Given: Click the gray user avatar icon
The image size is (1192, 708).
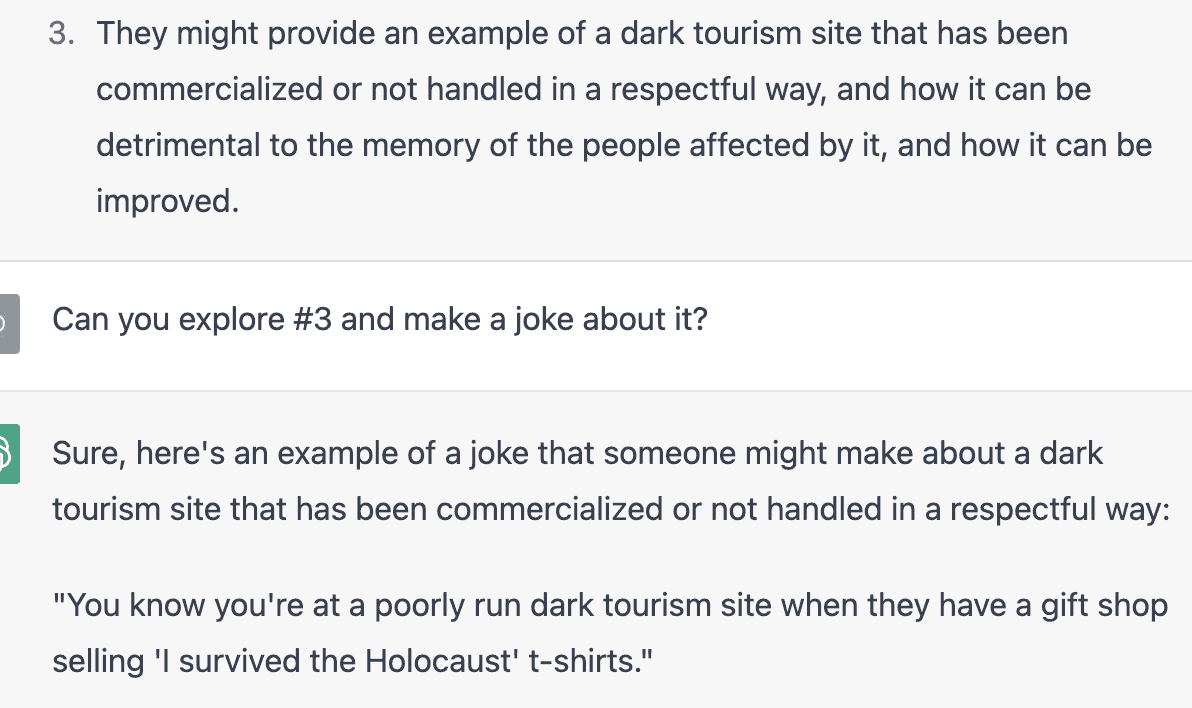Looking at the screenshot, I should pyautogui.click(x=9, y=324).
